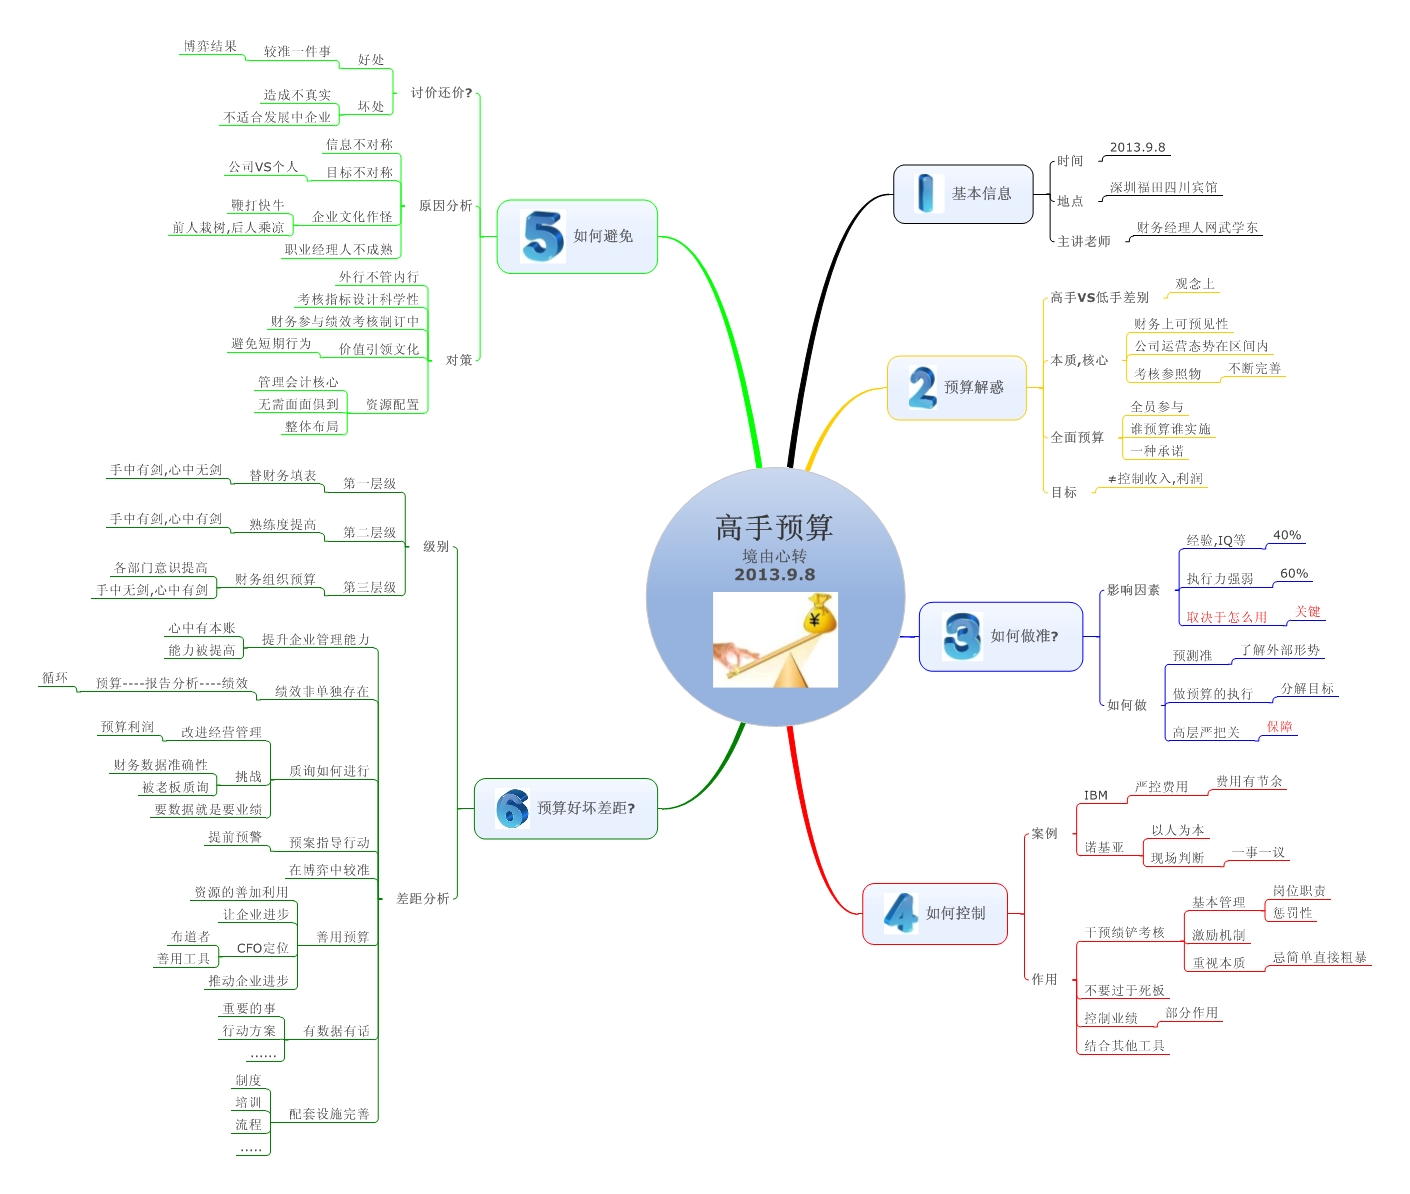This screenshot has width=1410, height=1194.
Task: Click the 全面预算 subtopic
Action: (1077, 437)
